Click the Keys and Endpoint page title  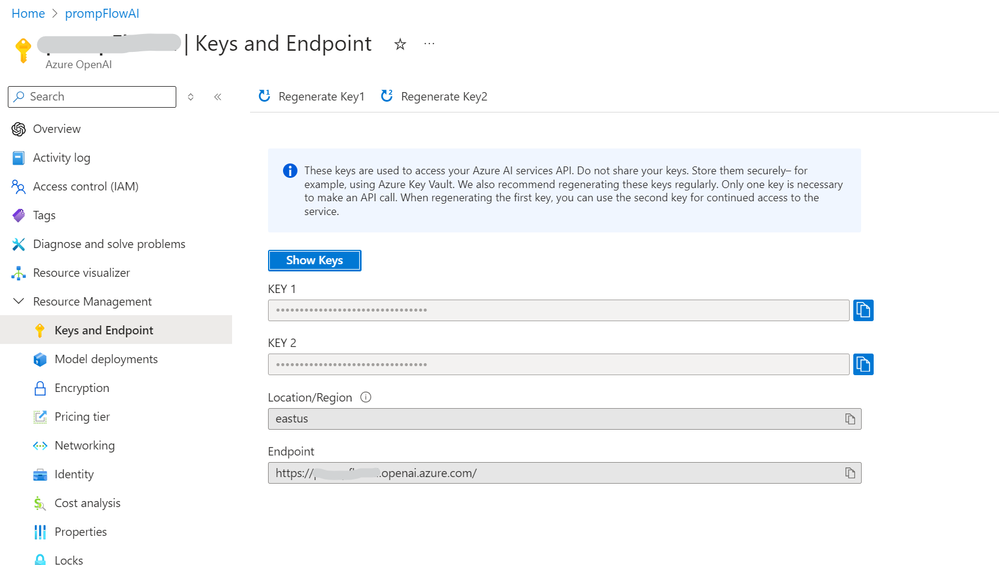pyautogui.click(x=283, y=43)
